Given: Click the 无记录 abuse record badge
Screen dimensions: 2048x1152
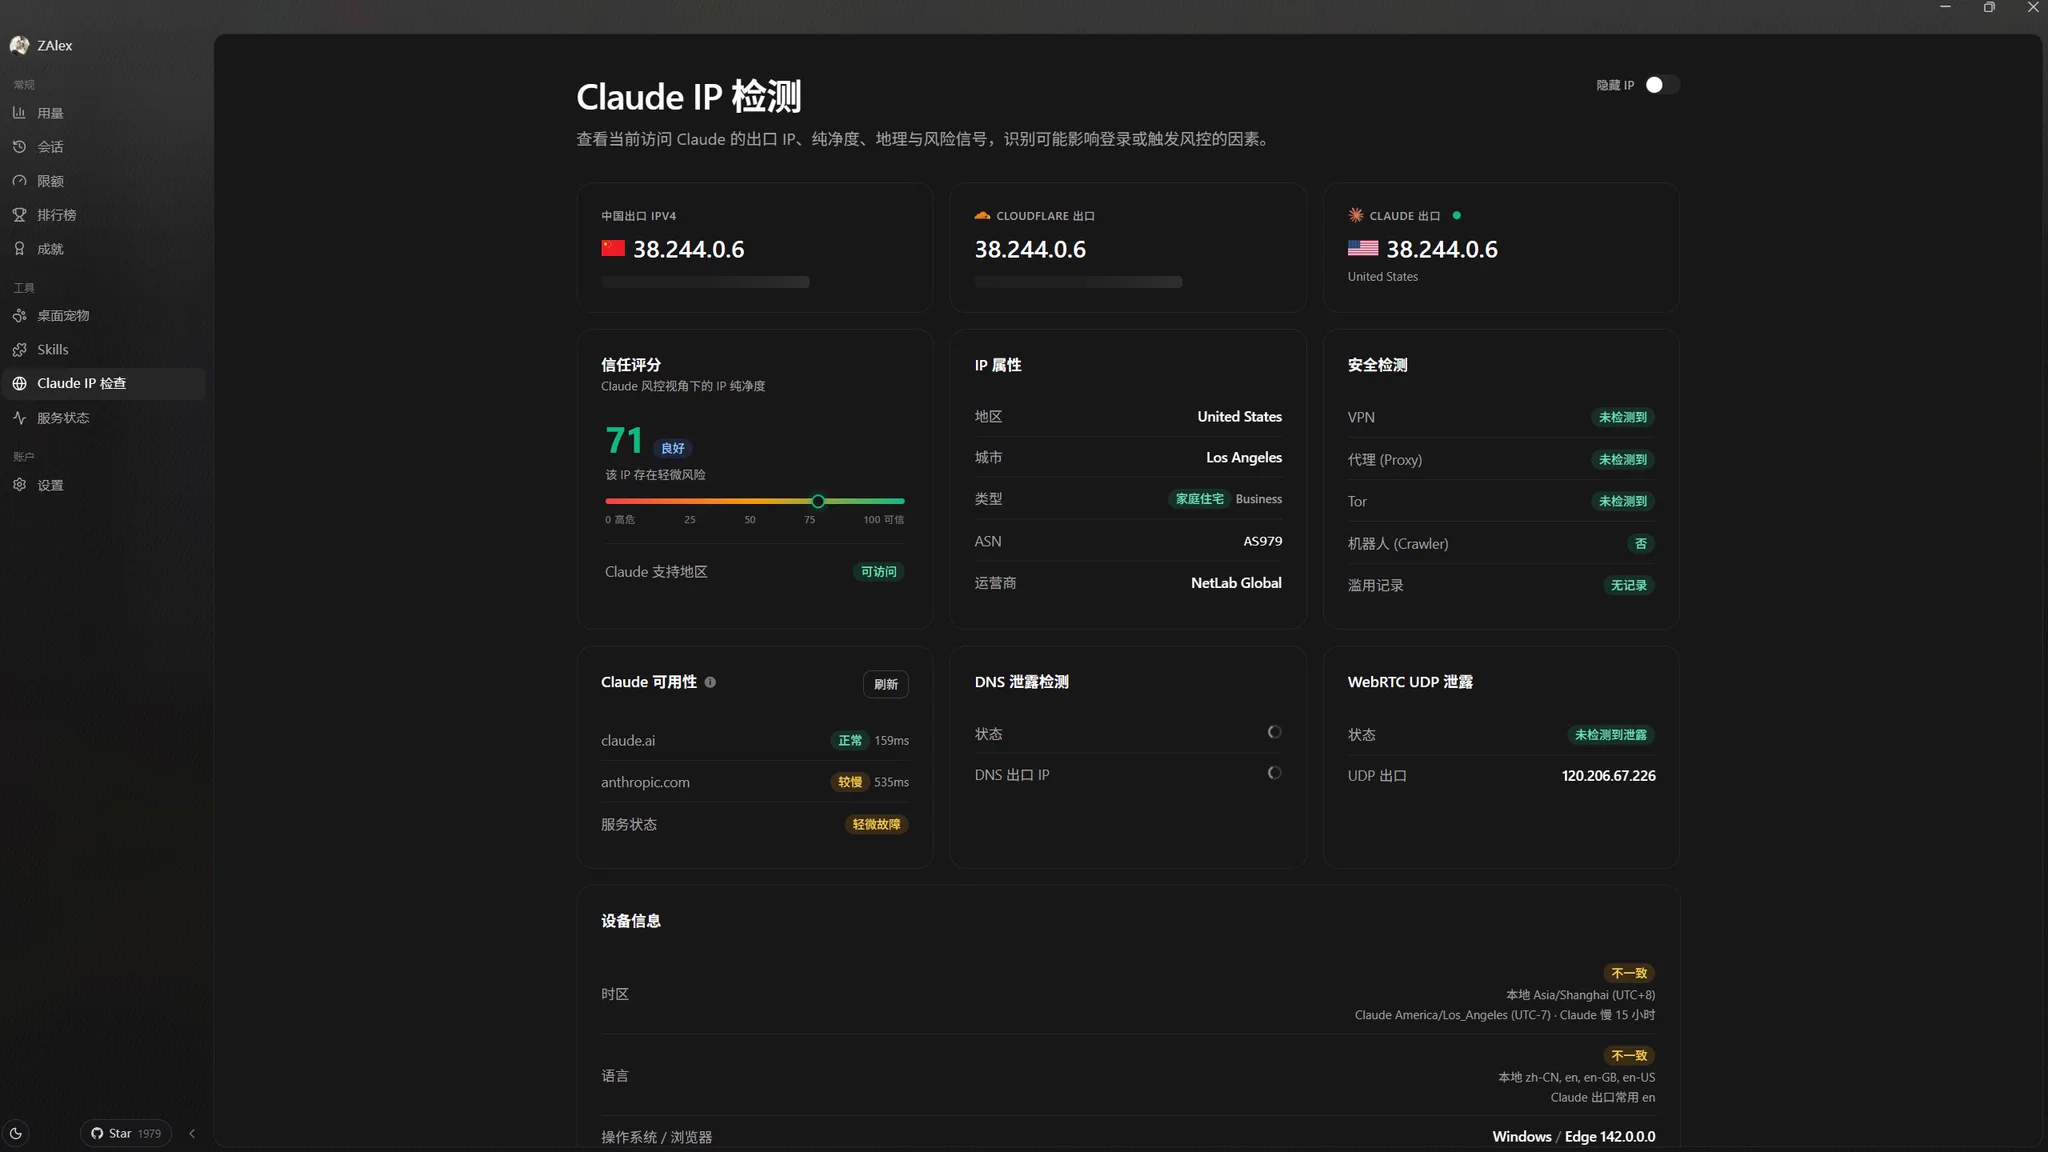Looking at the screenshot, I should point(1628,585).
